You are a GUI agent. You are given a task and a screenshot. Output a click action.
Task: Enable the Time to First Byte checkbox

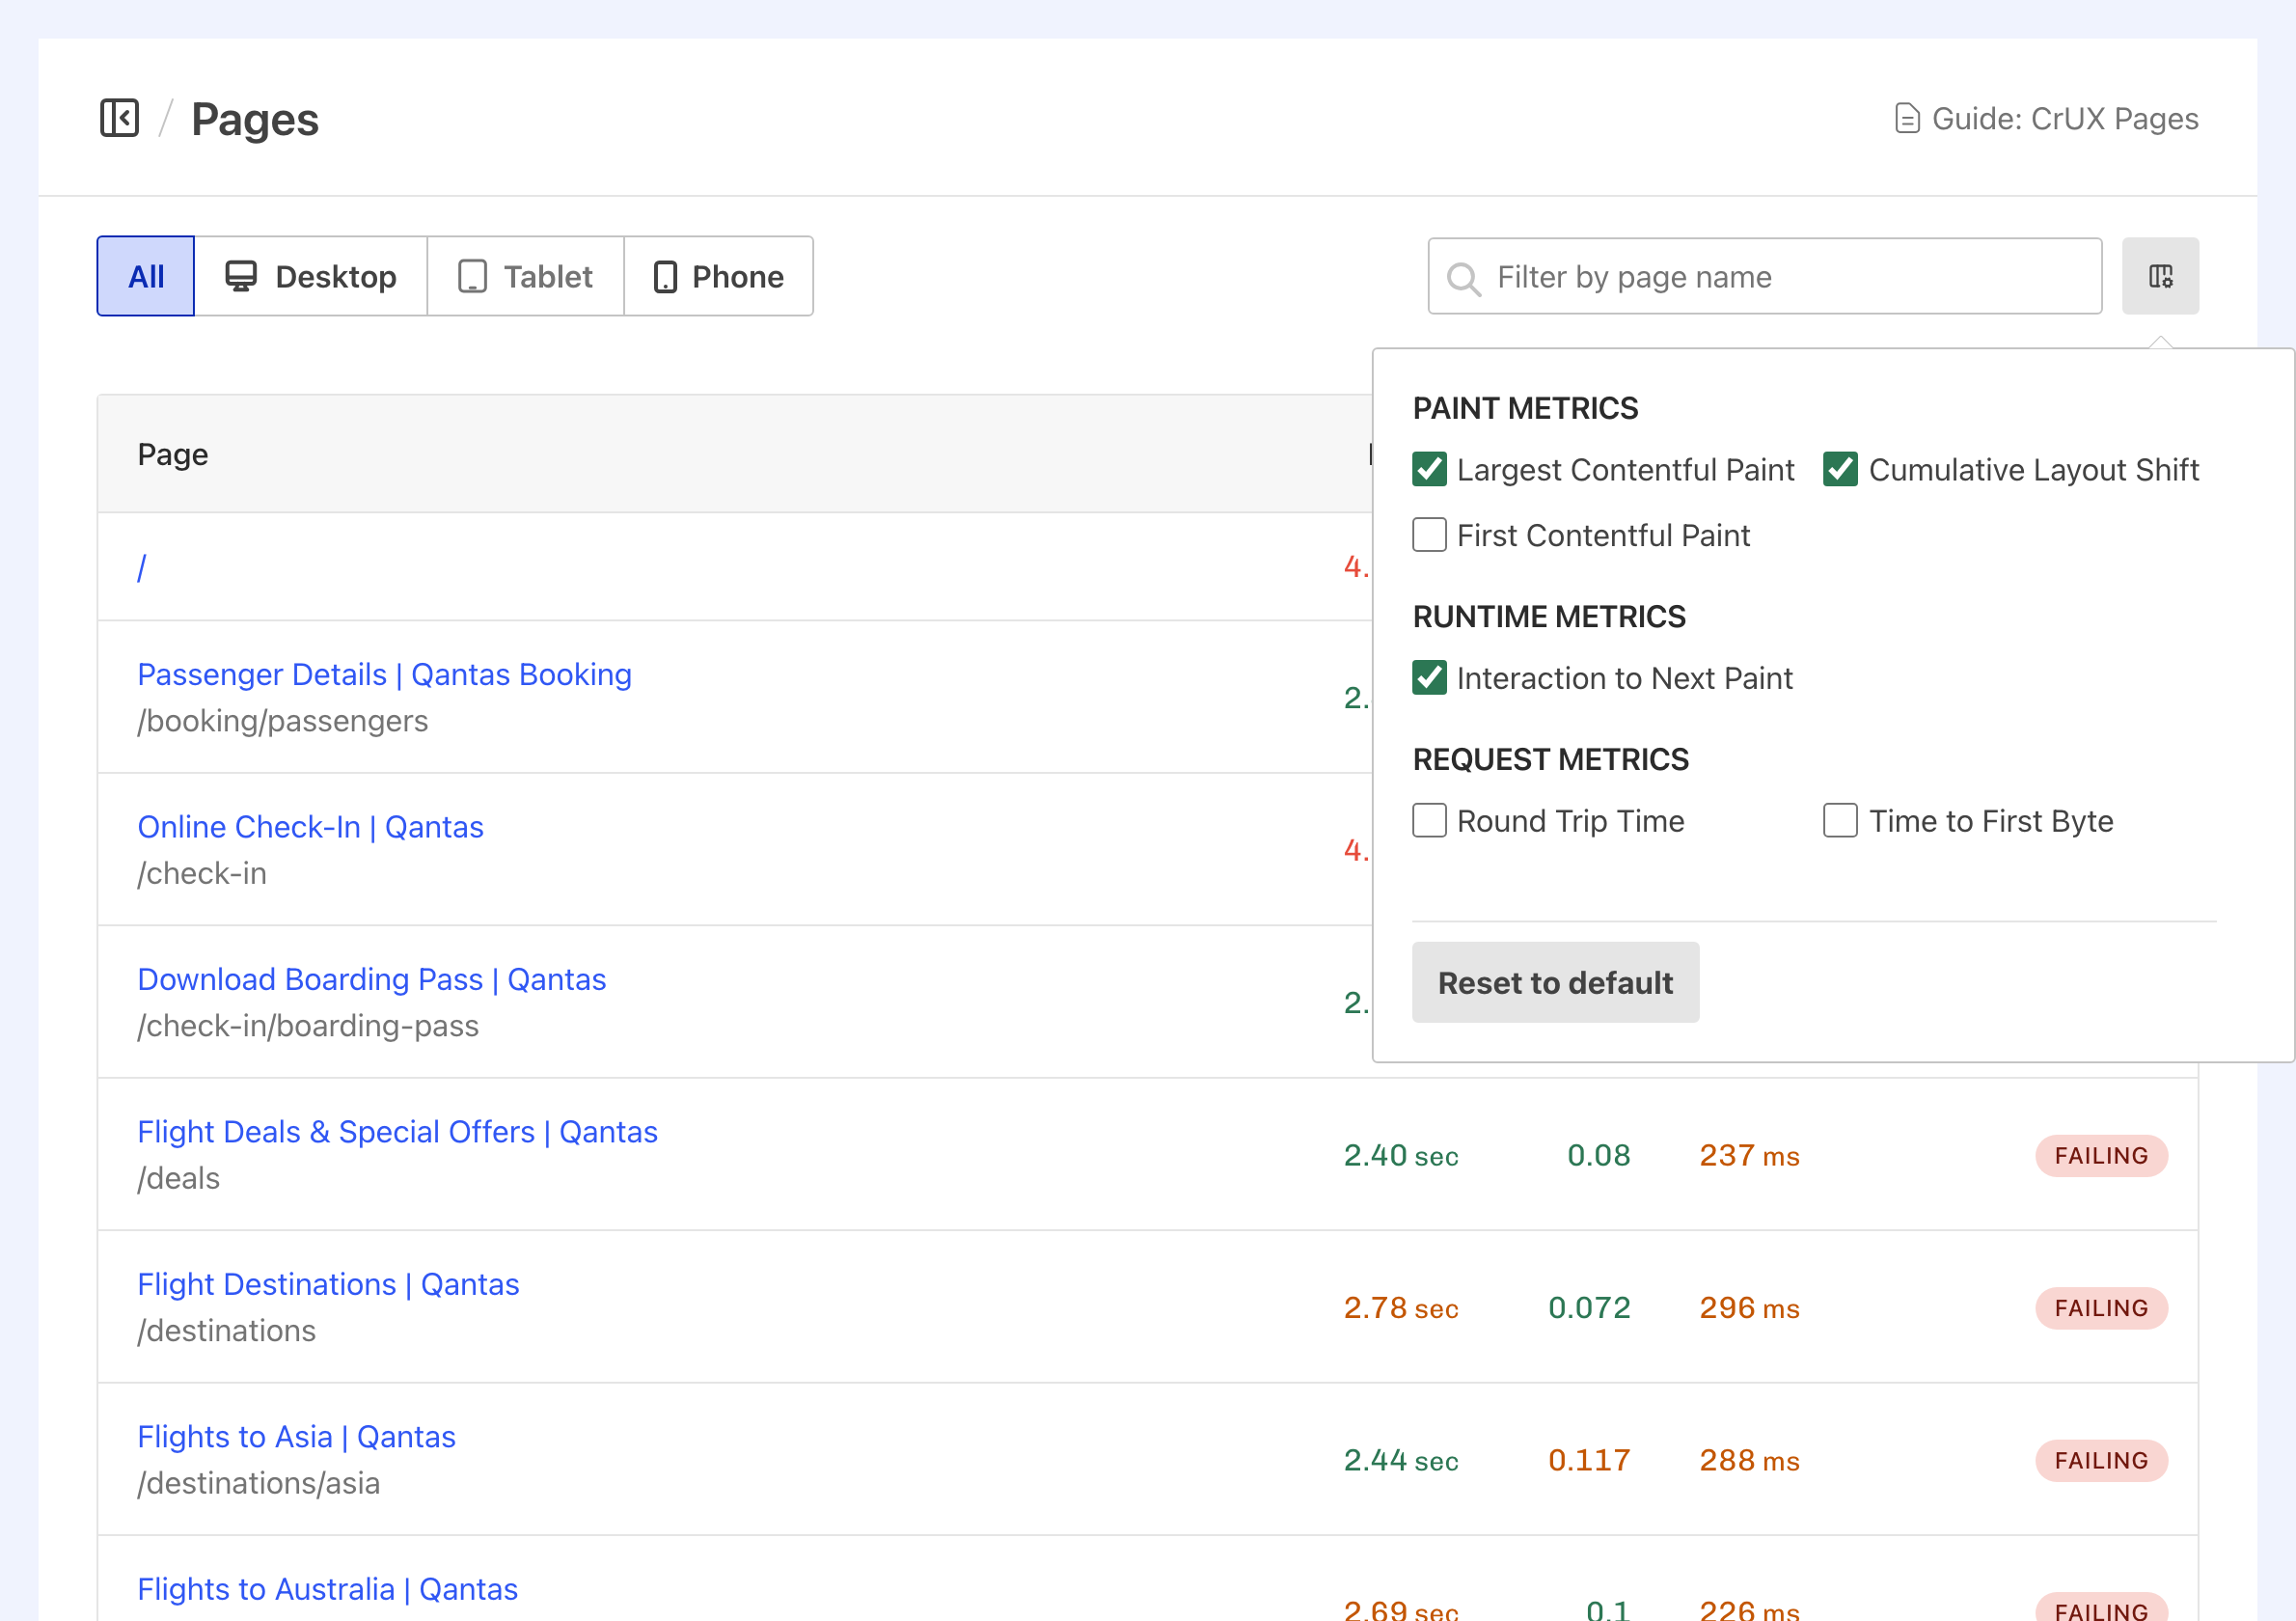click(1841, 820)
